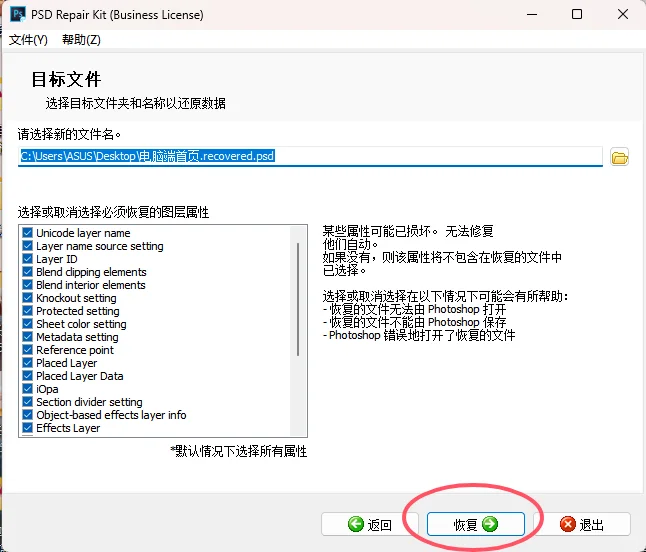Open the 帮助(Z) menu

[x=81, y=40]
